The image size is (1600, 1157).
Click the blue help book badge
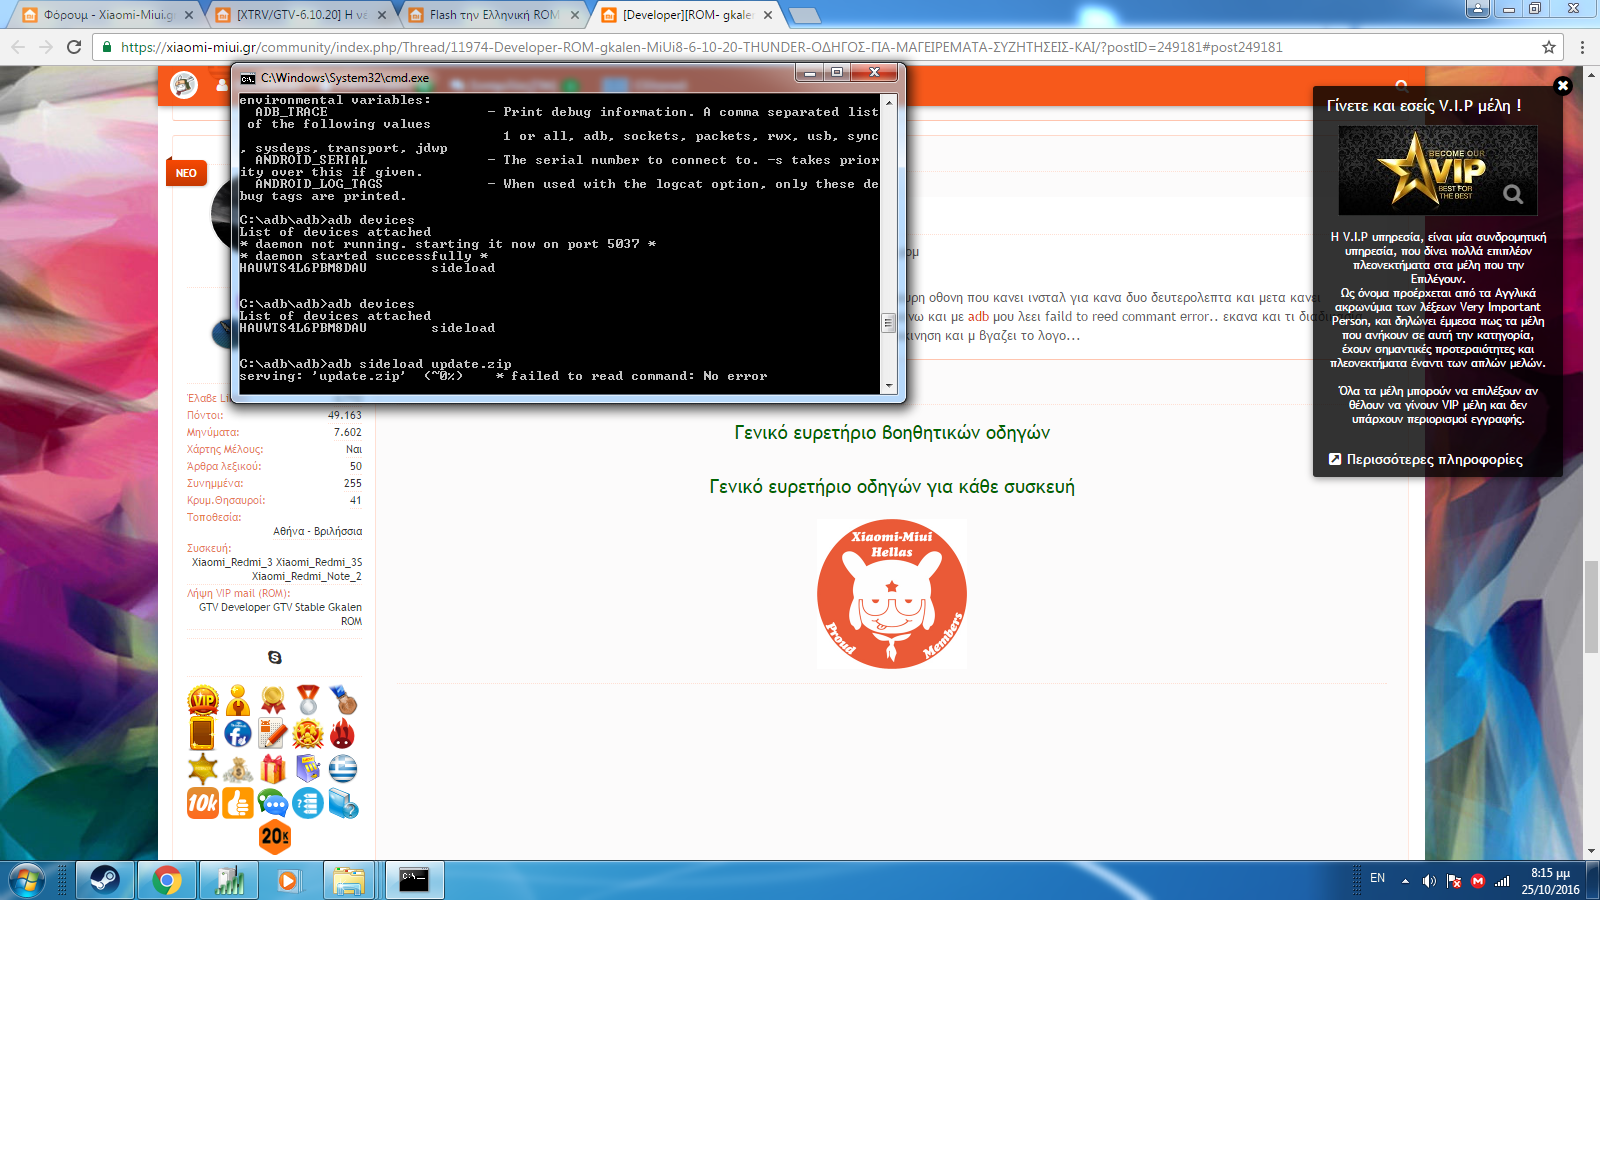click(x=343, y=803)
